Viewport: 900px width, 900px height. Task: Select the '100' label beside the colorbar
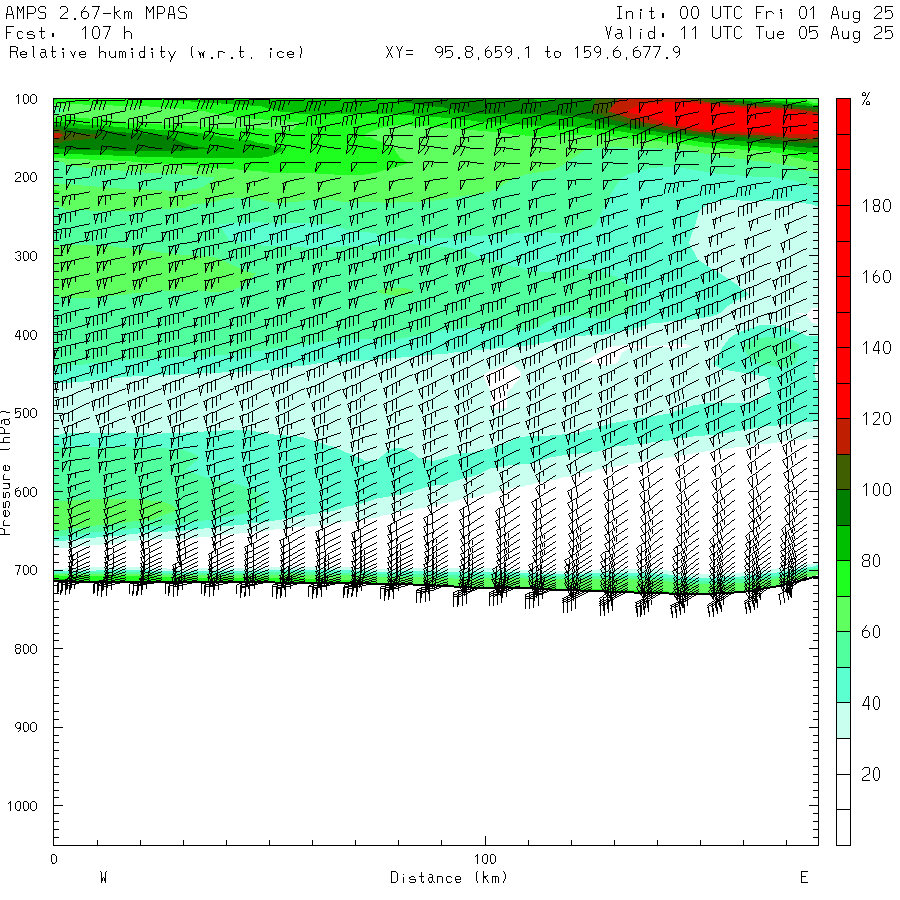click(x=876, y=490)
